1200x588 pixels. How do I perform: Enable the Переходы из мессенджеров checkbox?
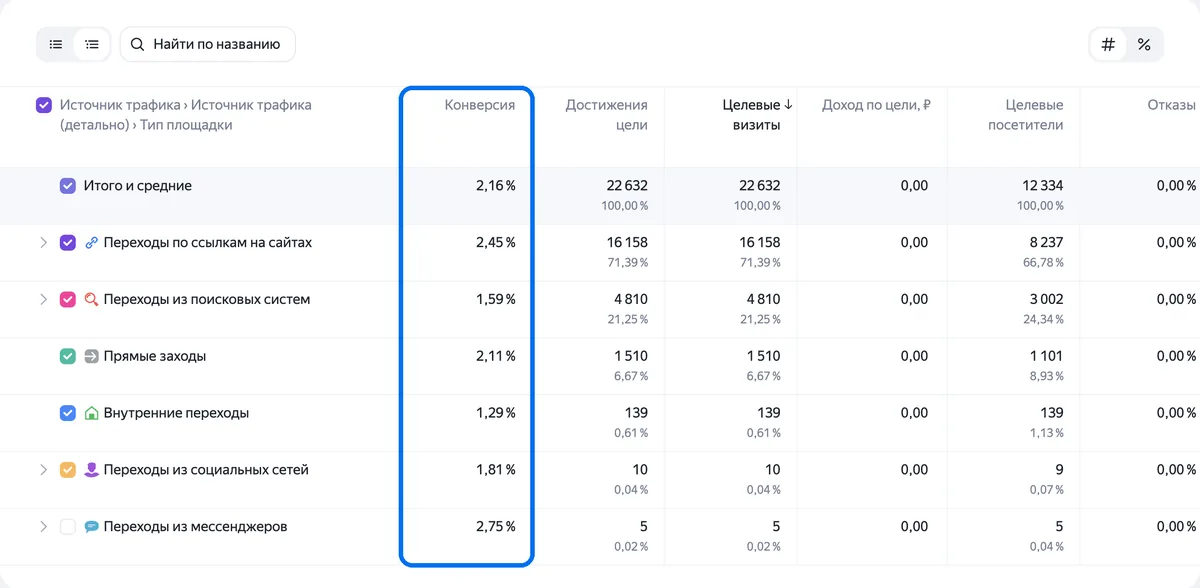(x=68, y=527)
